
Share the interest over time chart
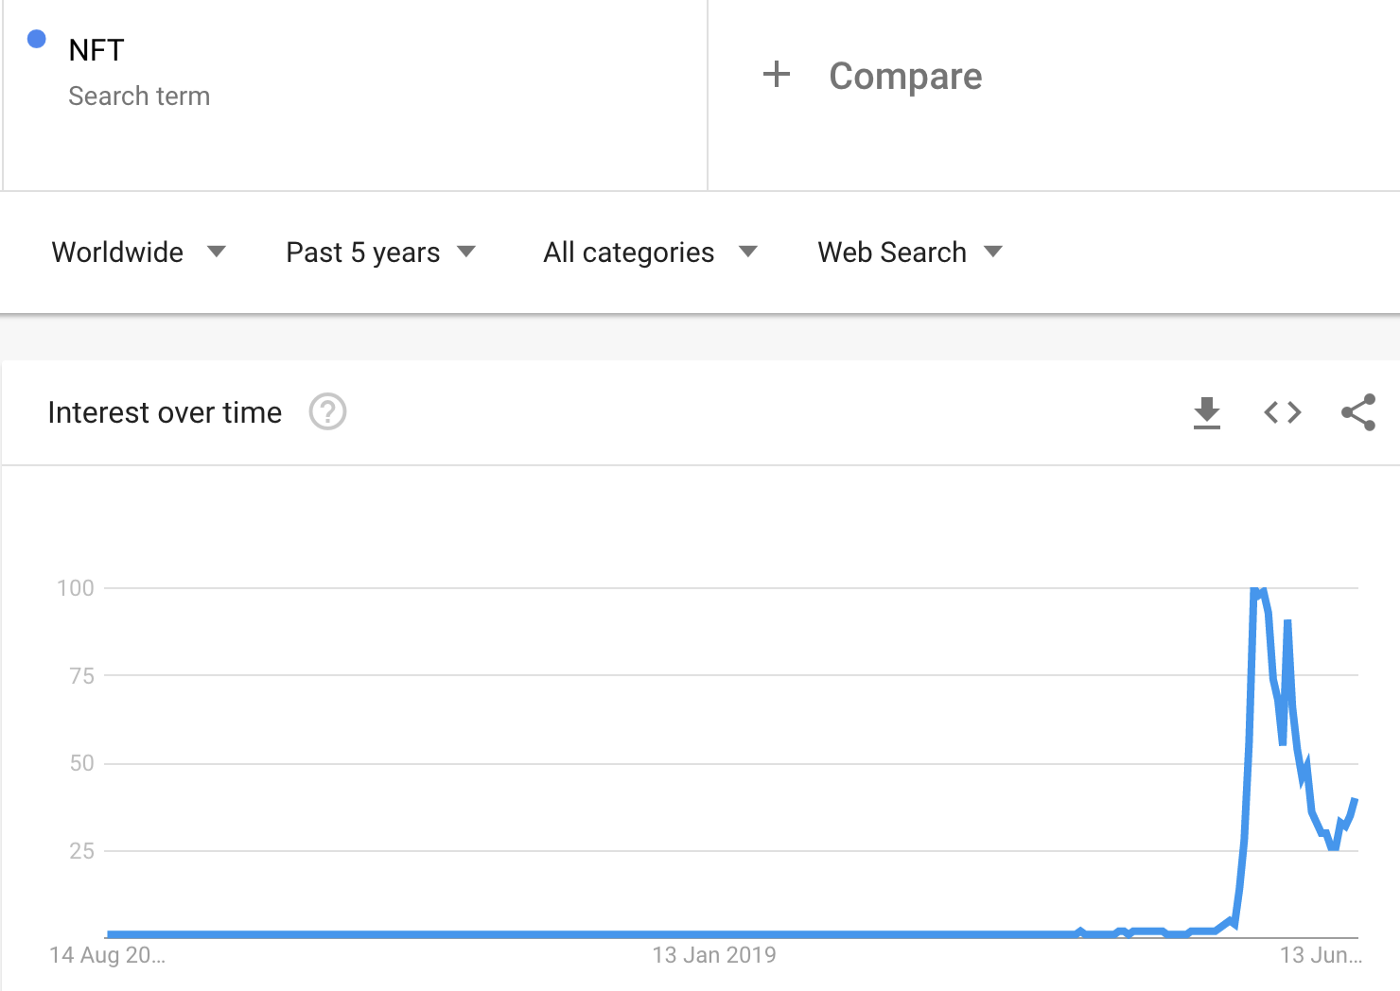point(1358,412)
